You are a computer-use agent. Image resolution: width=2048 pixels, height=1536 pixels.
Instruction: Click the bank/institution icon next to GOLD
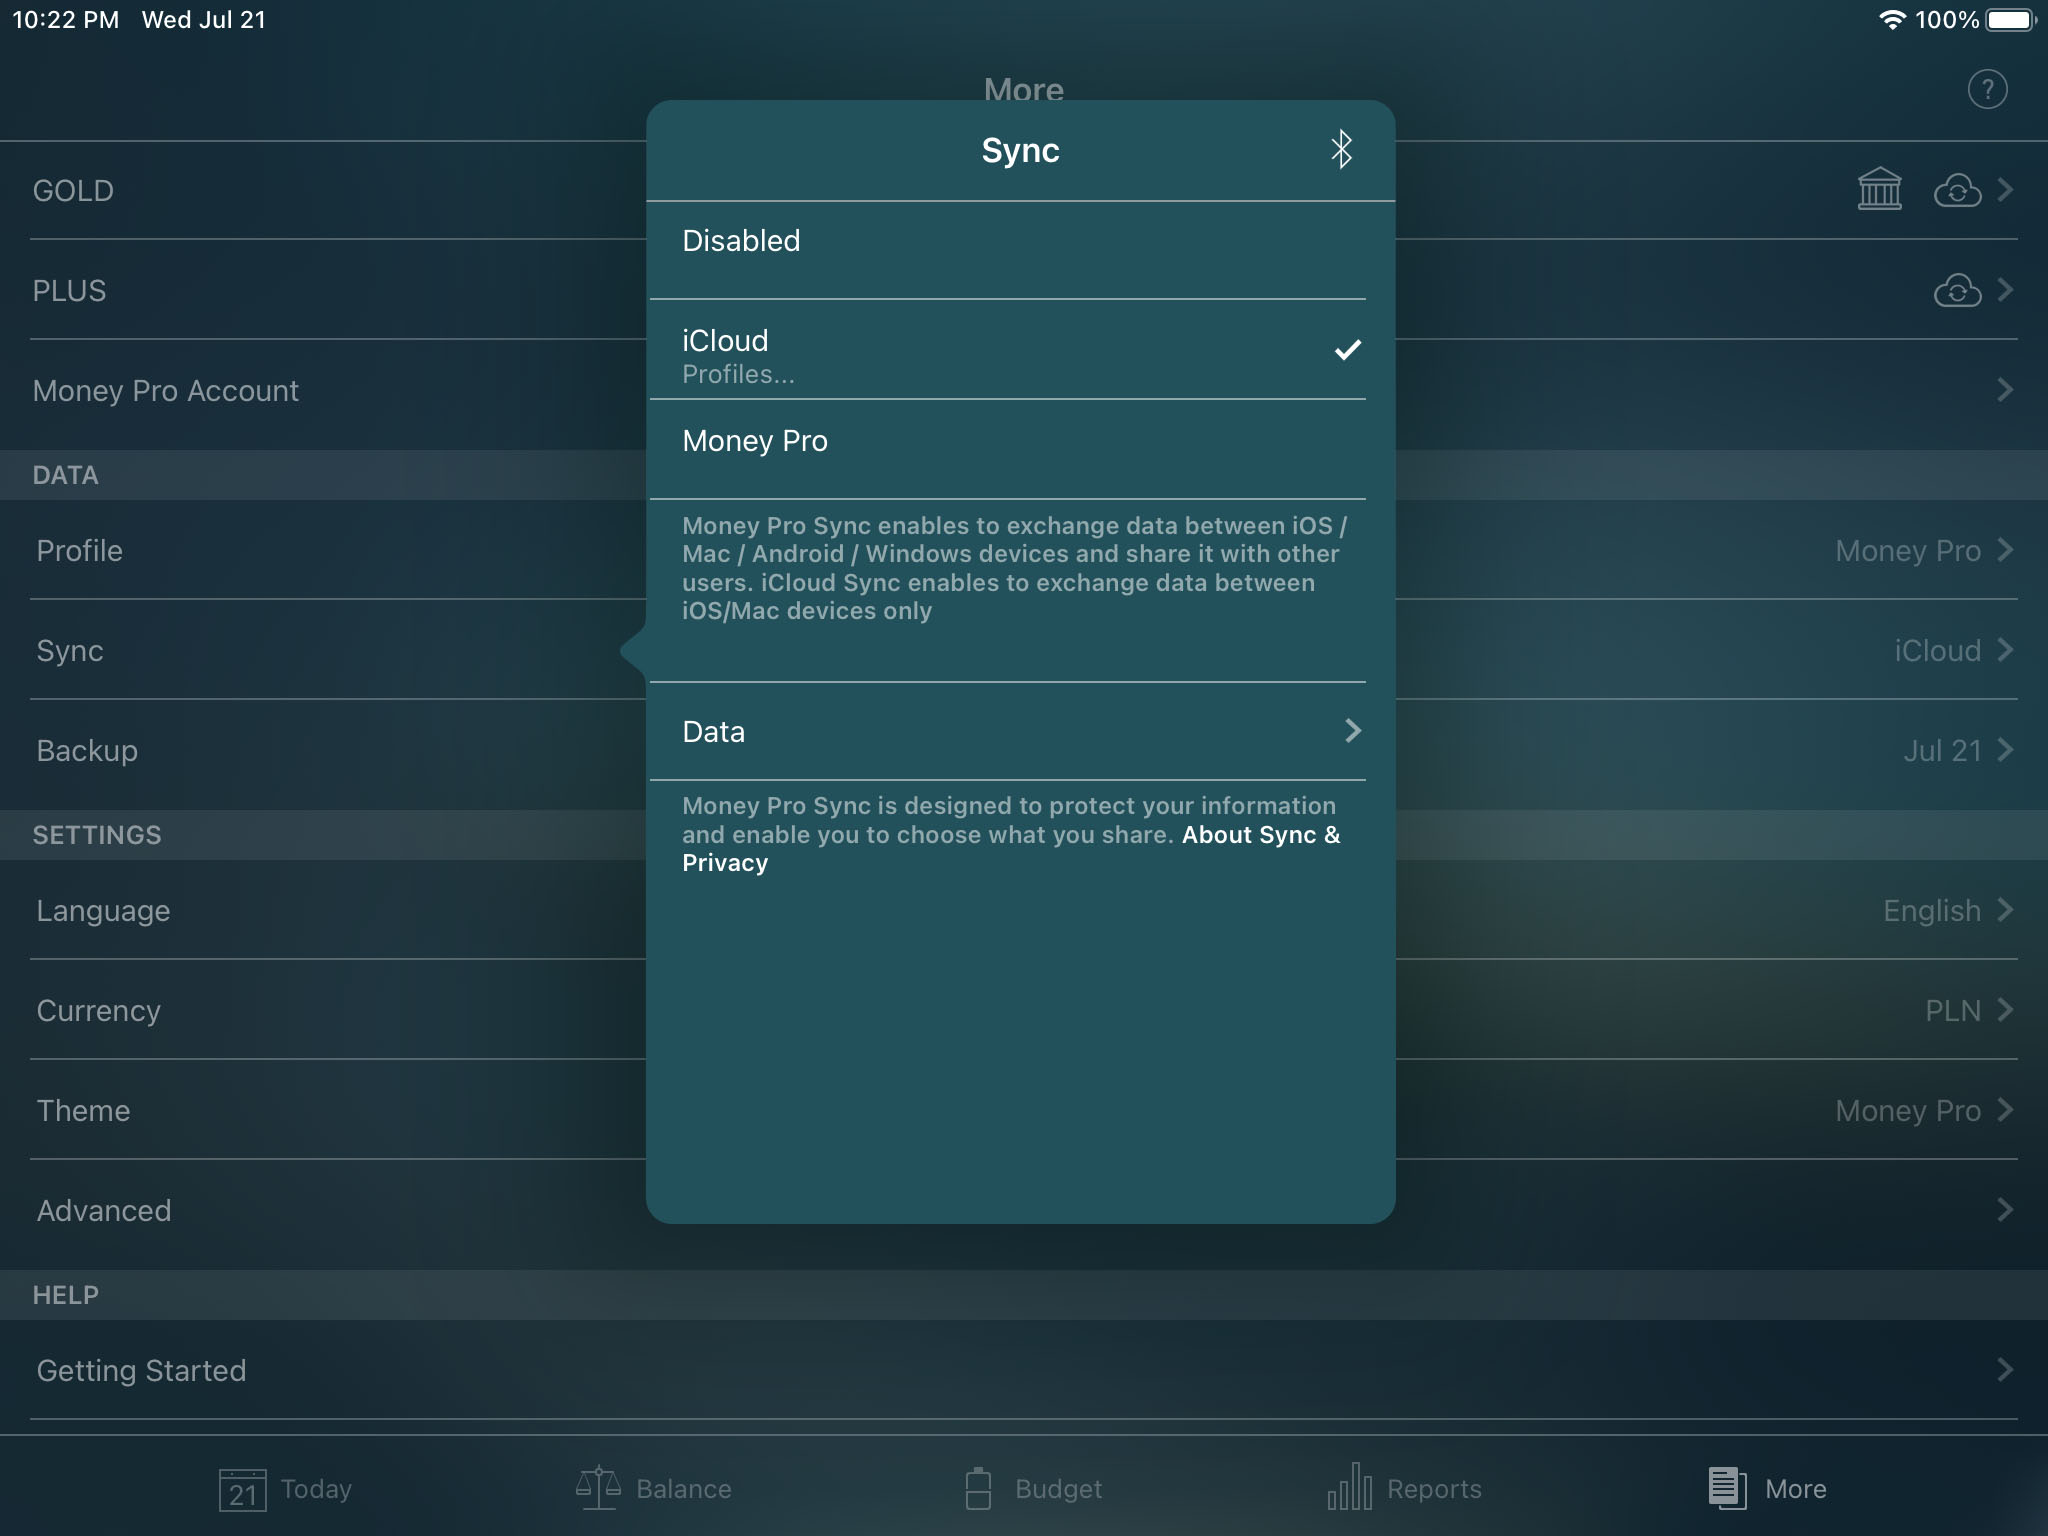pos(1875,189)
